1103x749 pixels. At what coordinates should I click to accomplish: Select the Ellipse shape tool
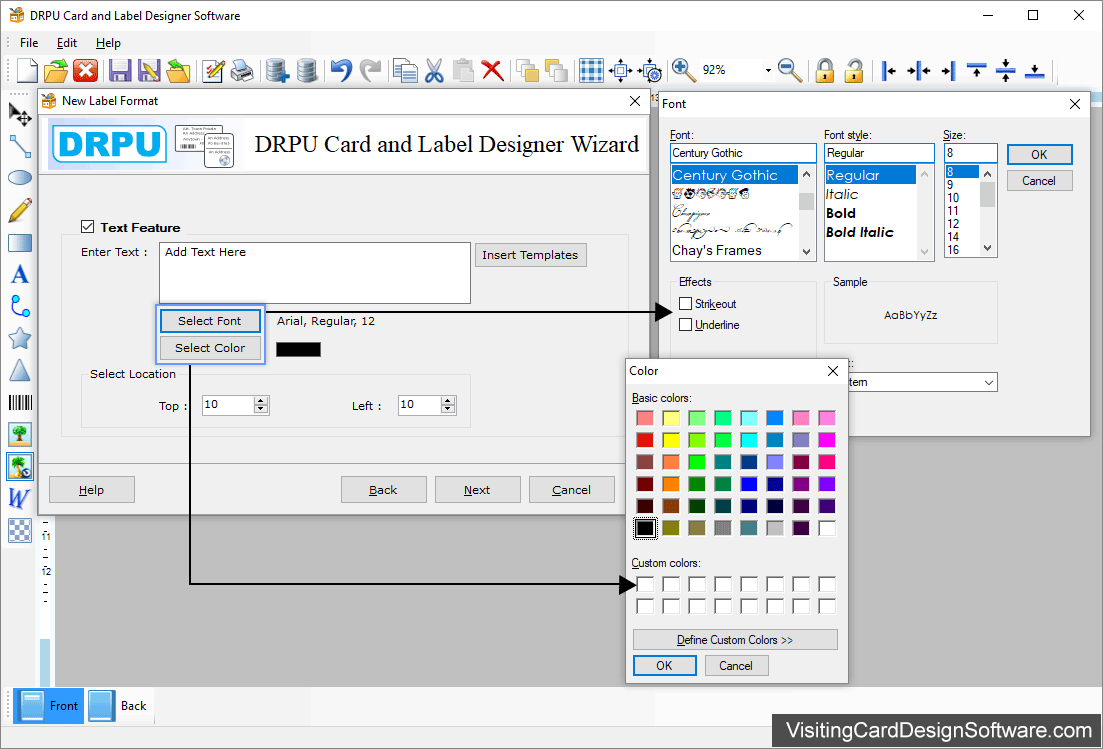coord(20,177)
